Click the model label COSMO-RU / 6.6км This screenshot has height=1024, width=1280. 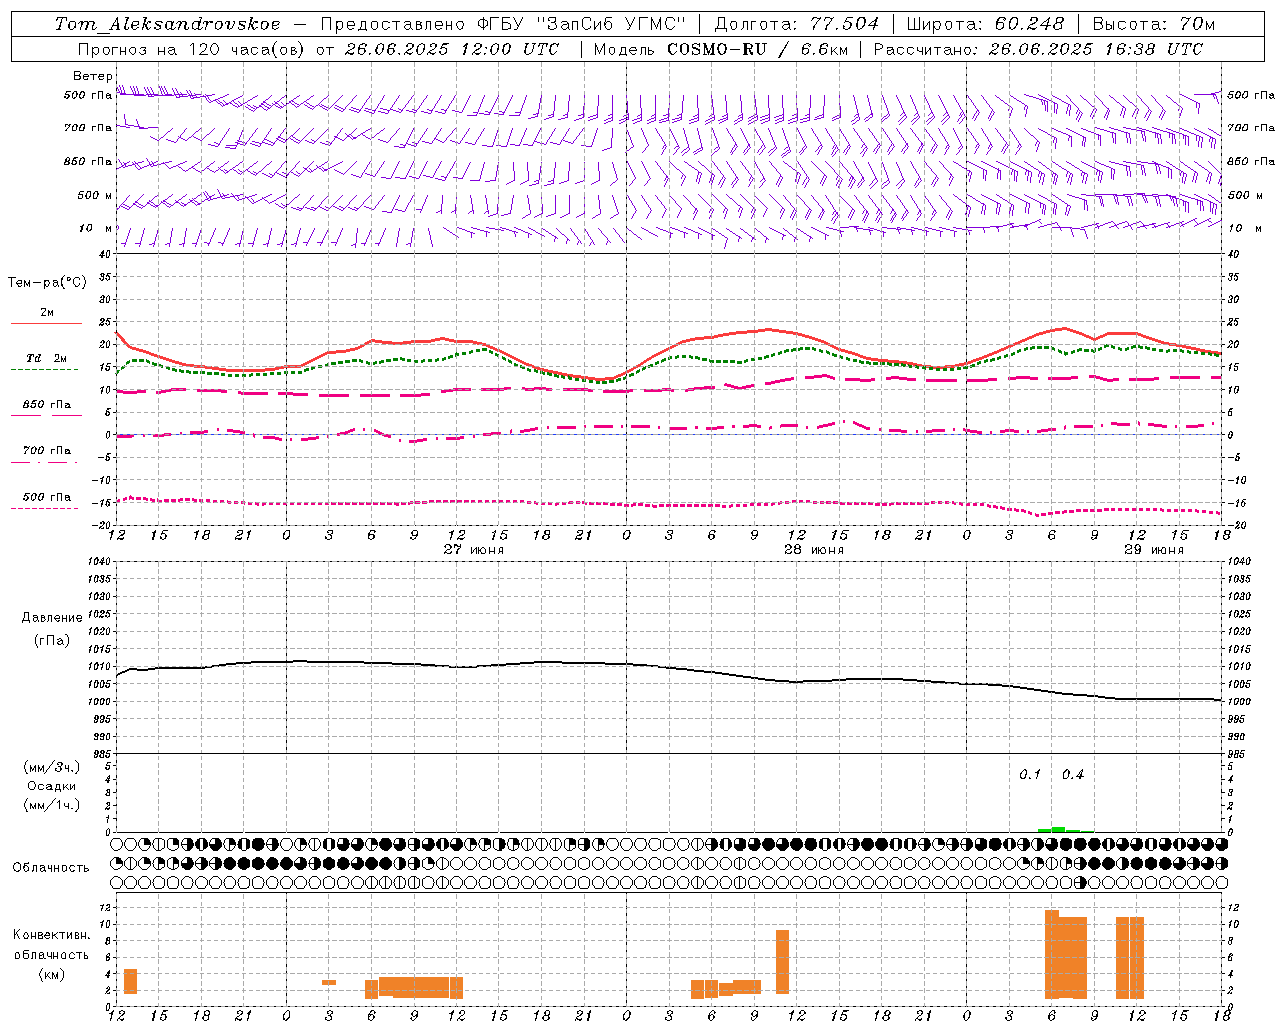pos(758,49)
